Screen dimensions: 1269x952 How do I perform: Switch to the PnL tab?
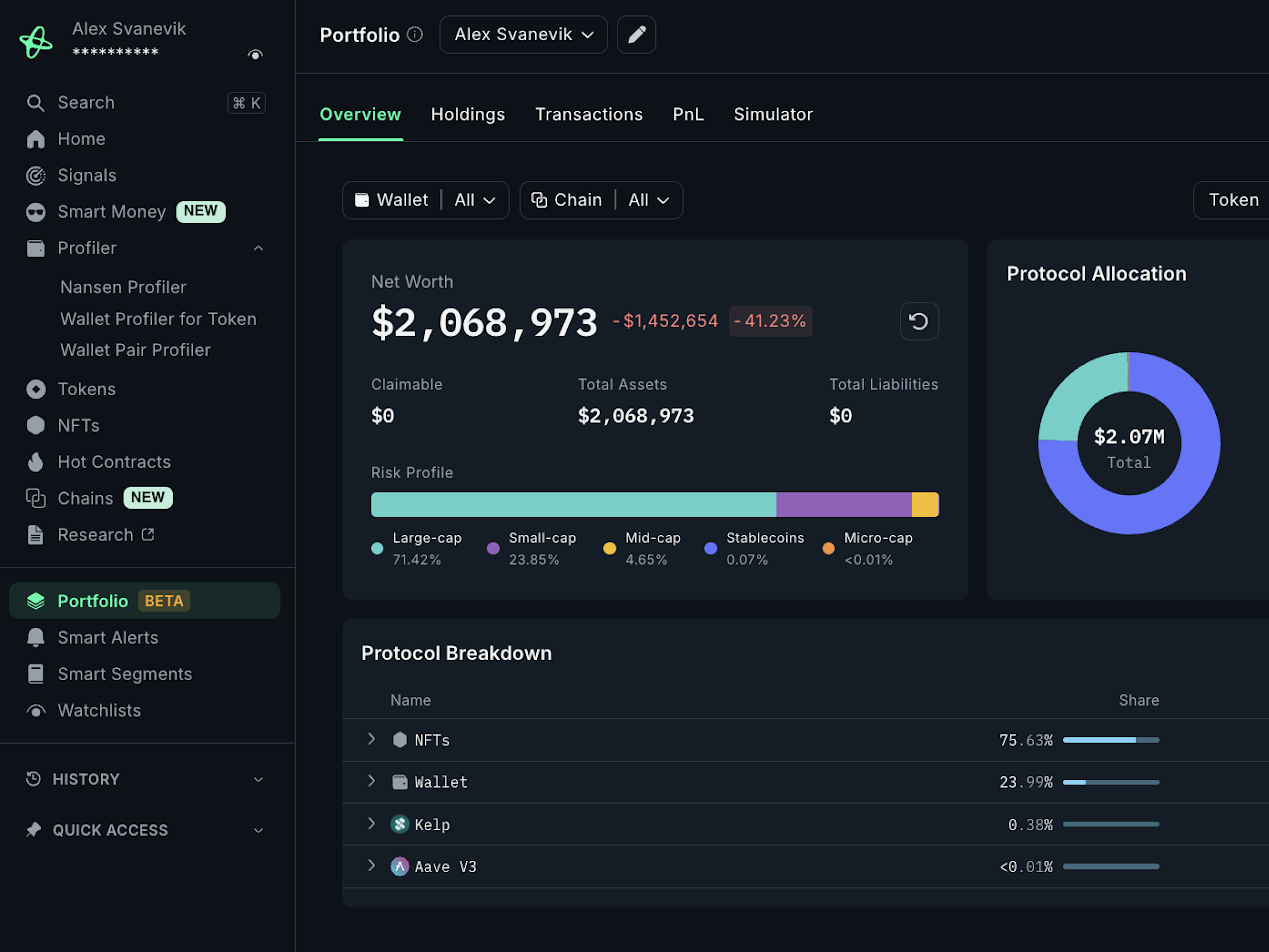pos(688,114)
